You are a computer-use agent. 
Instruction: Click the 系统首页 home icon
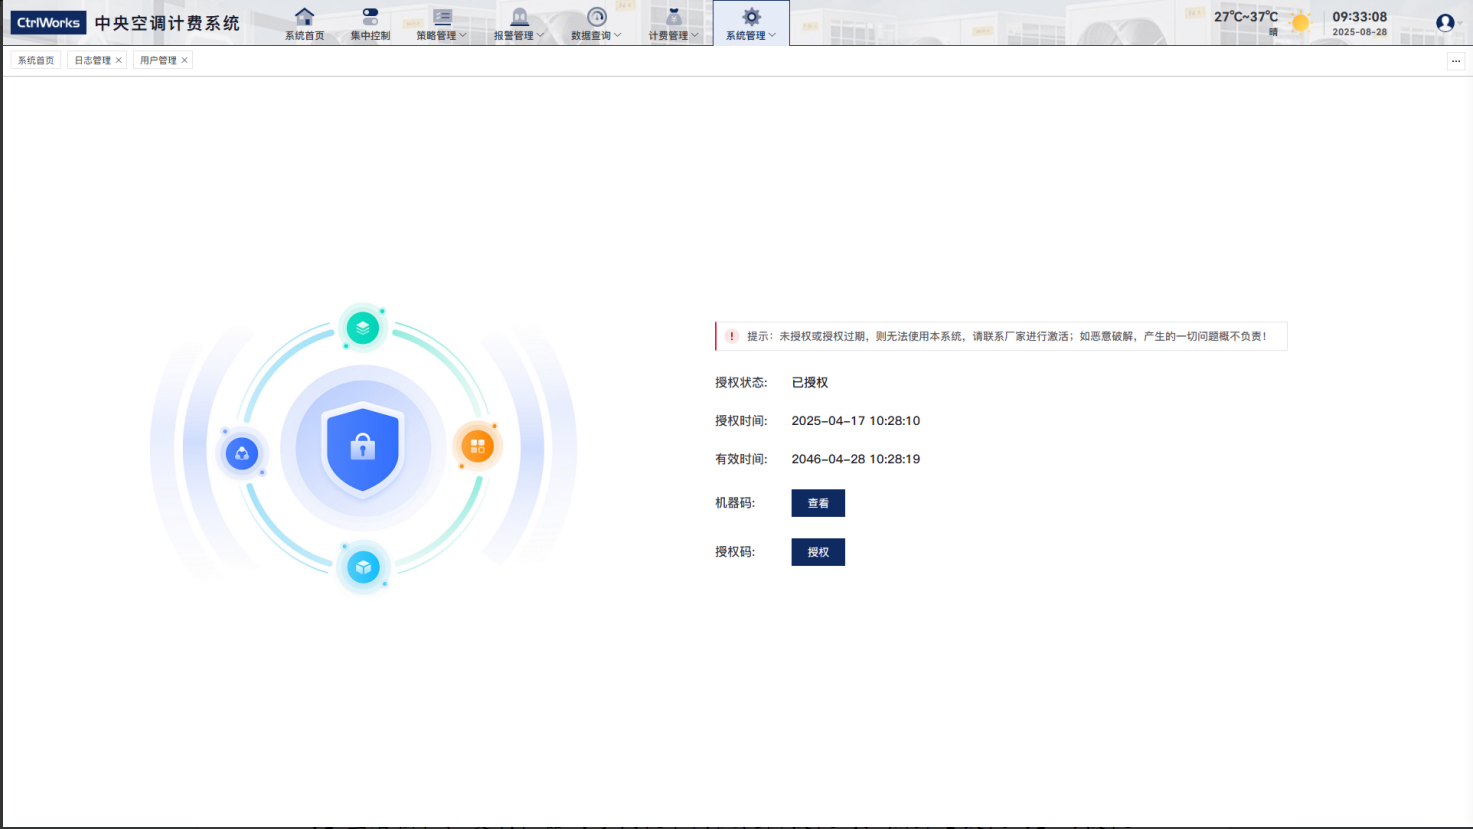click(x=304, y=17)
